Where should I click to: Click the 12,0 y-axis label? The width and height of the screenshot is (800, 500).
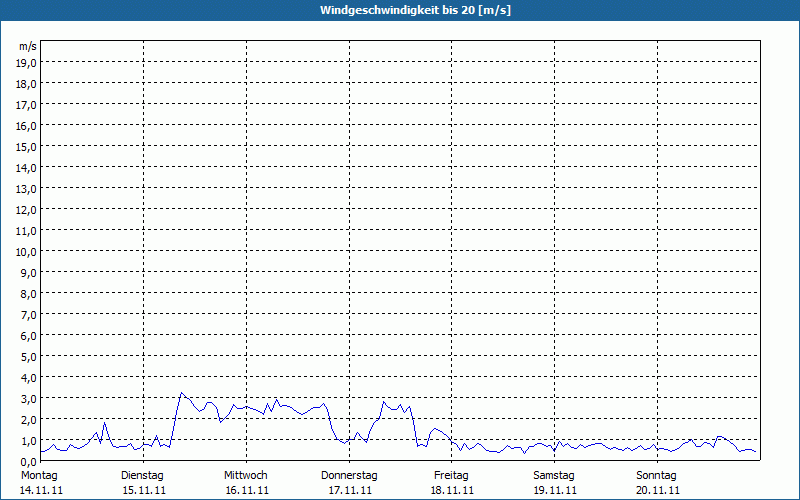[x=26, y=210]
